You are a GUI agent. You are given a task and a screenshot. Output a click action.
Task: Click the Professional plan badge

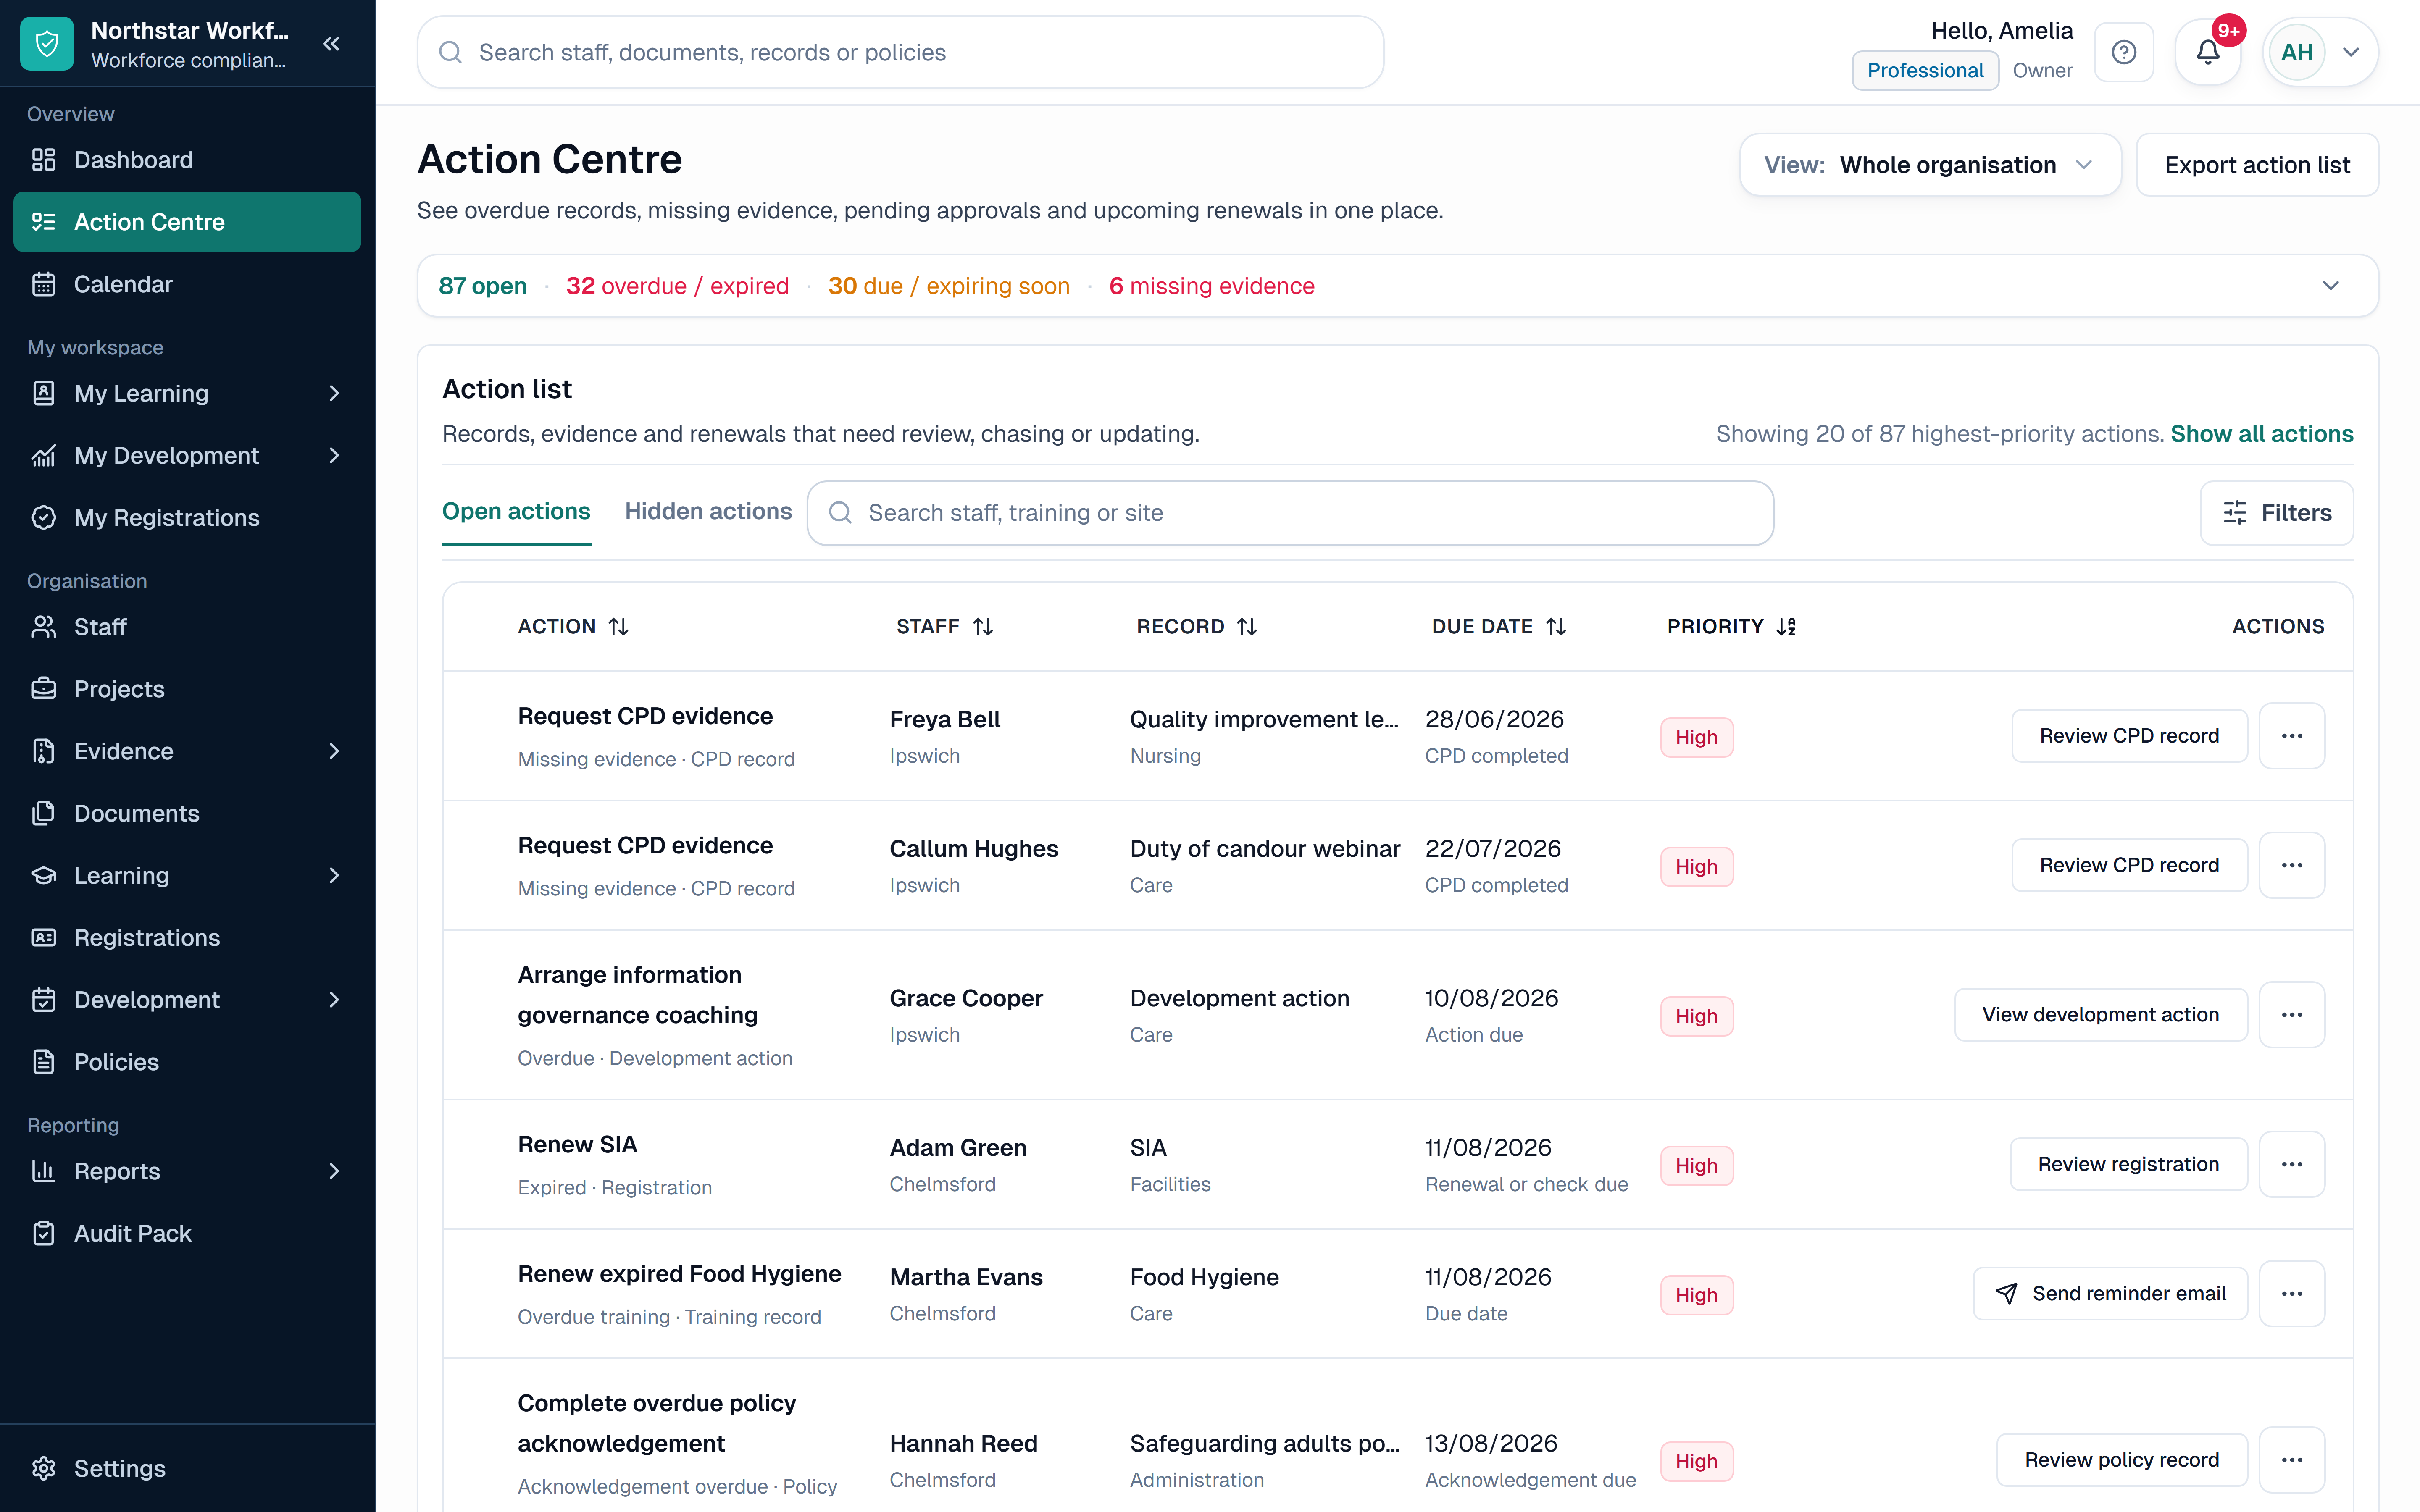pos(1925,71)
